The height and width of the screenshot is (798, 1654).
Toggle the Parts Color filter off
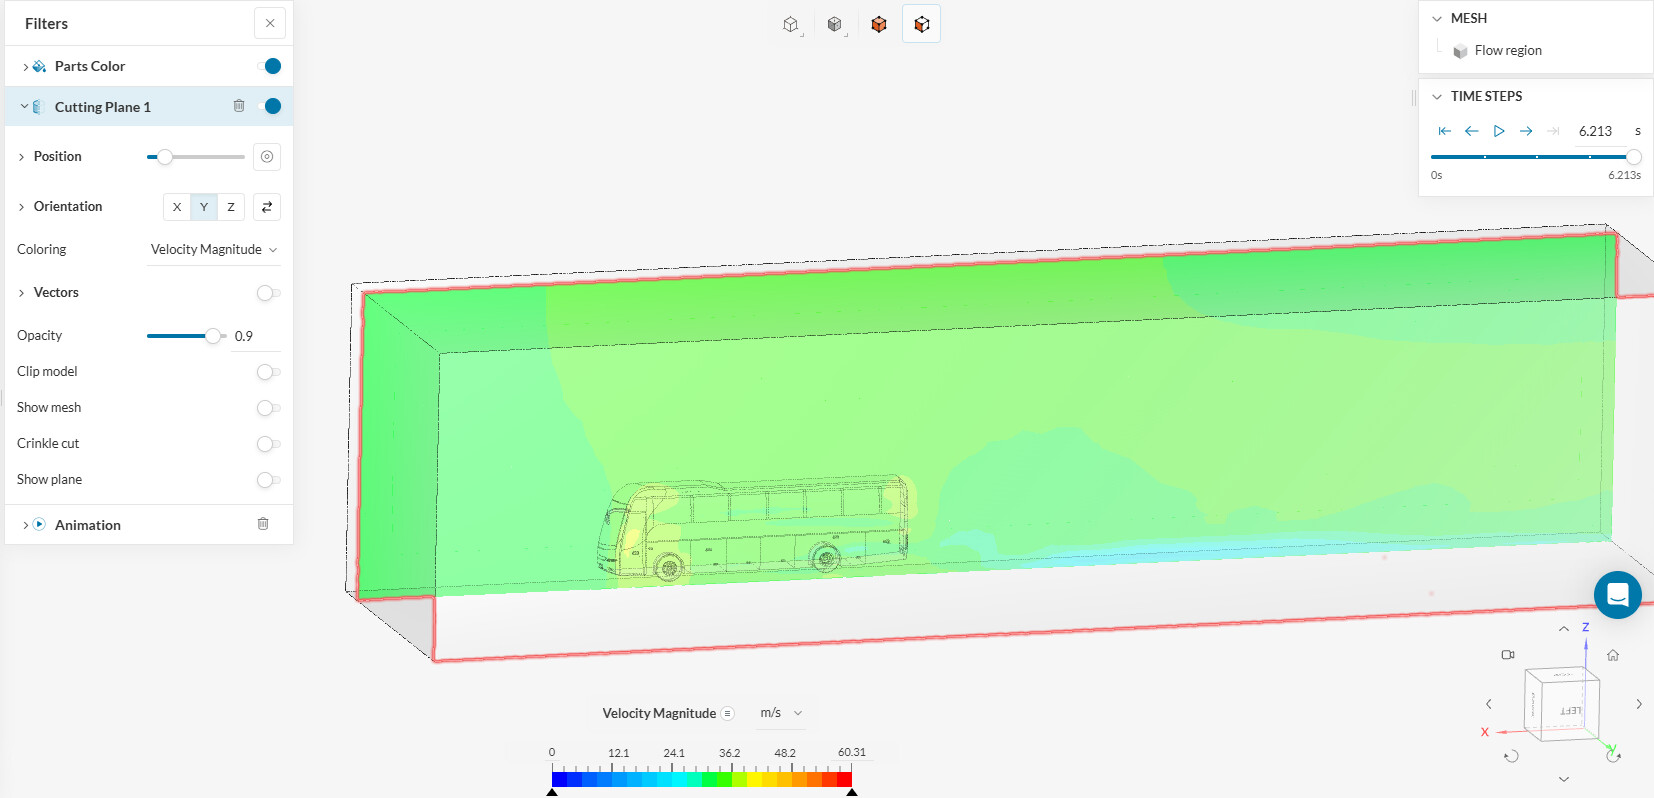(x=269, y=66)
